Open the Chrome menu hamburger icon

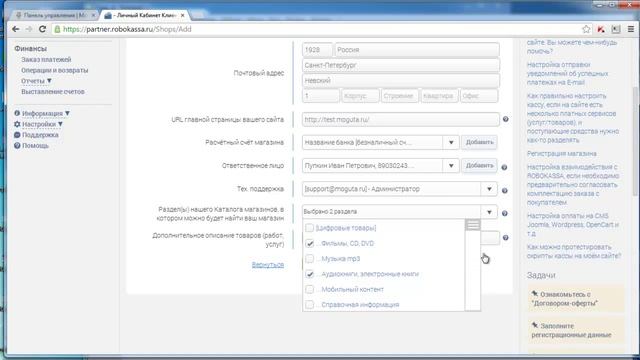[x=631, y=29]
